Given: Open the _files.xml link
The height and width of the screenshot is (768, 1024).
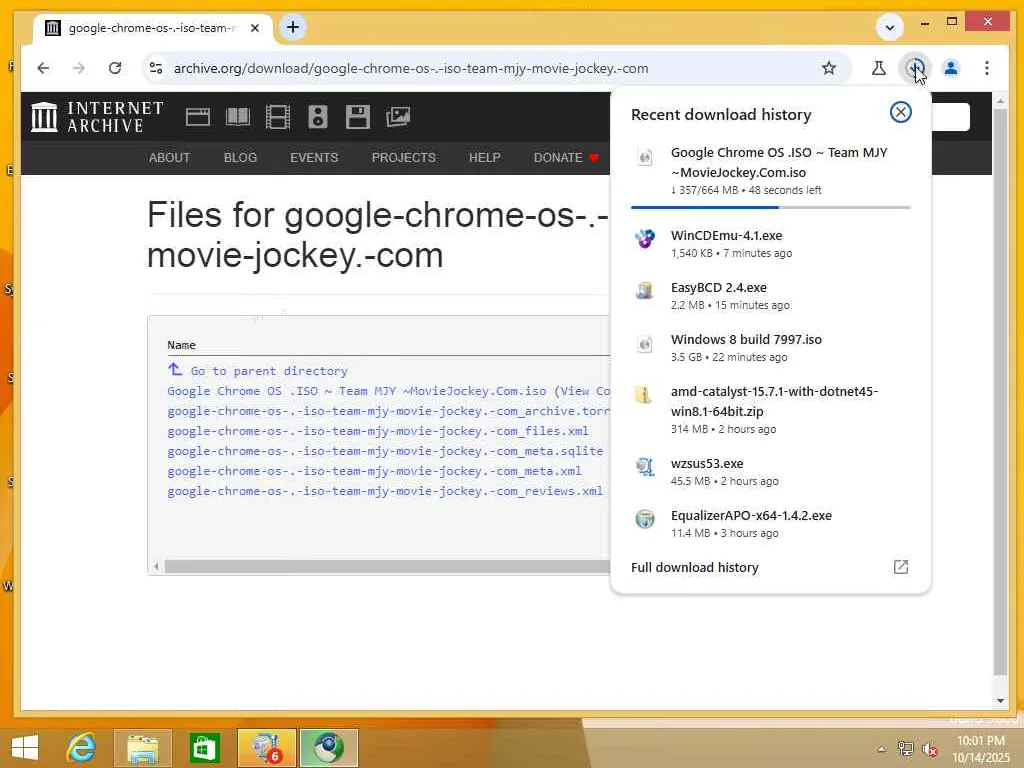Looking at the screenshot, I should [377, 431].
